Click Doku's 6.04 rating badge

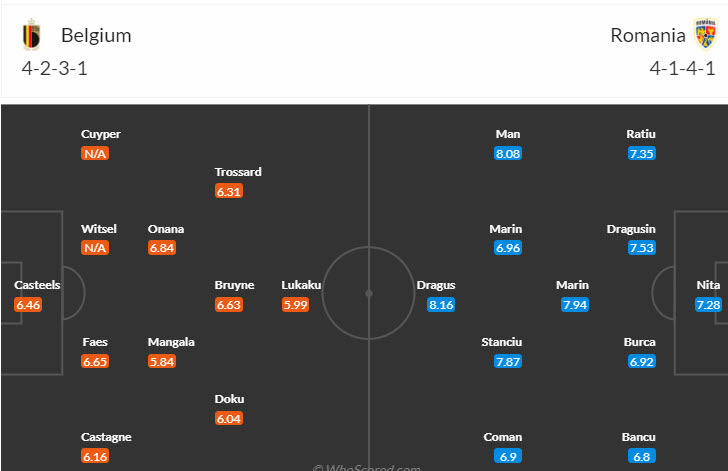point(229,418)
